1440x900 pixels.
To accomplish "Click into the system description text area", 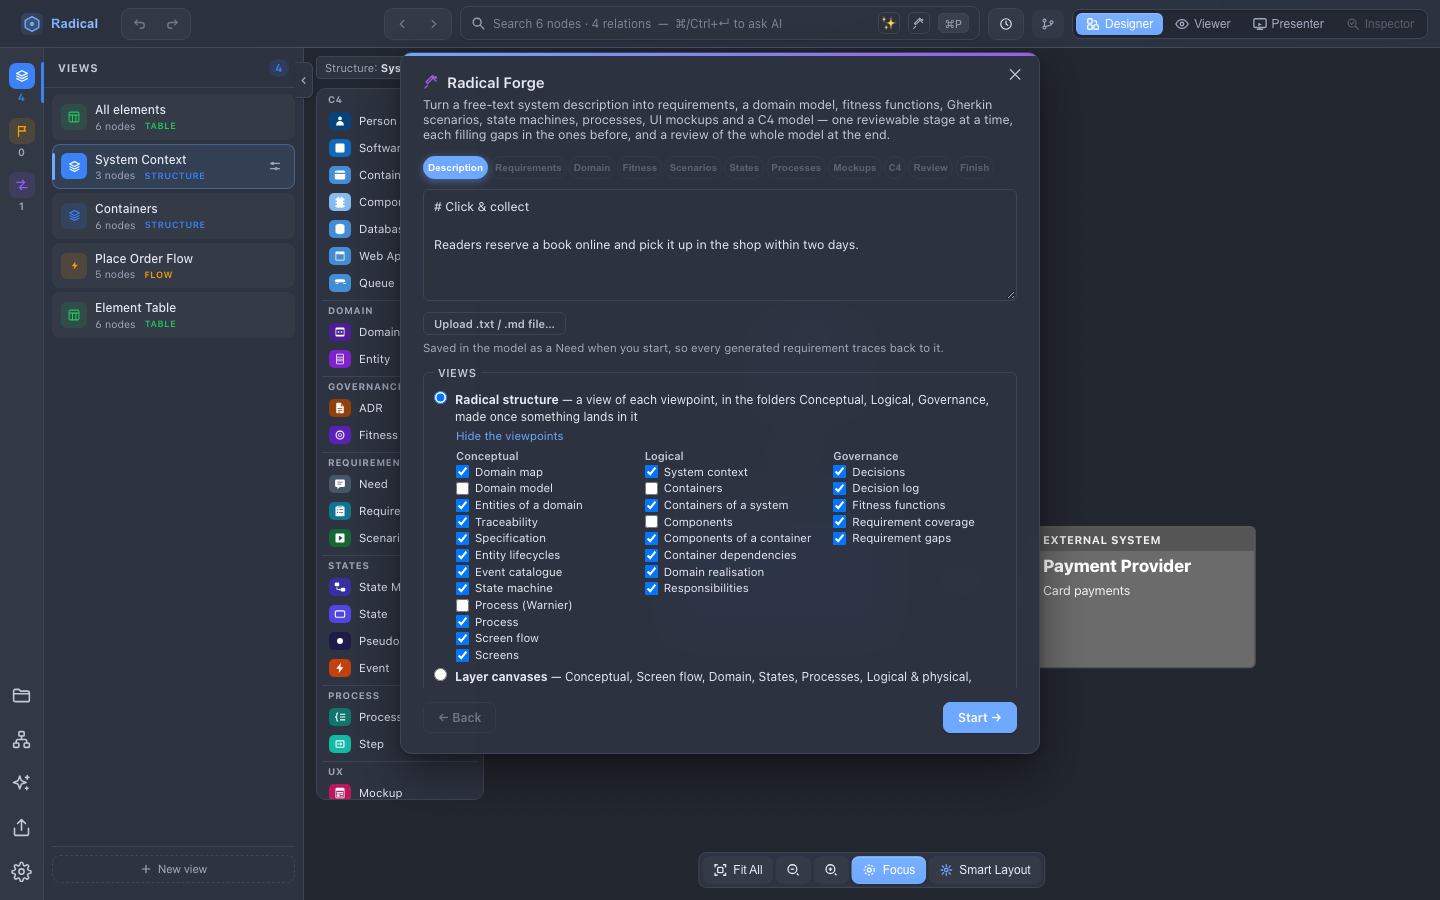I will (x=720, y=245).
